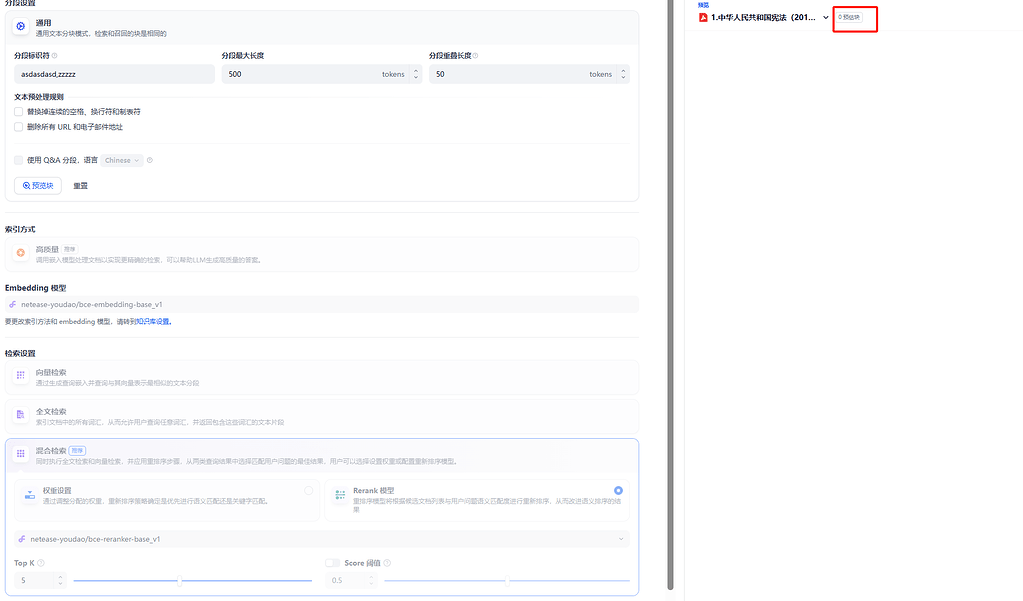Click the bce-reranker-base_v1 model icon
The width and height of the screenshot is (1023, 601).
point(22,539)
